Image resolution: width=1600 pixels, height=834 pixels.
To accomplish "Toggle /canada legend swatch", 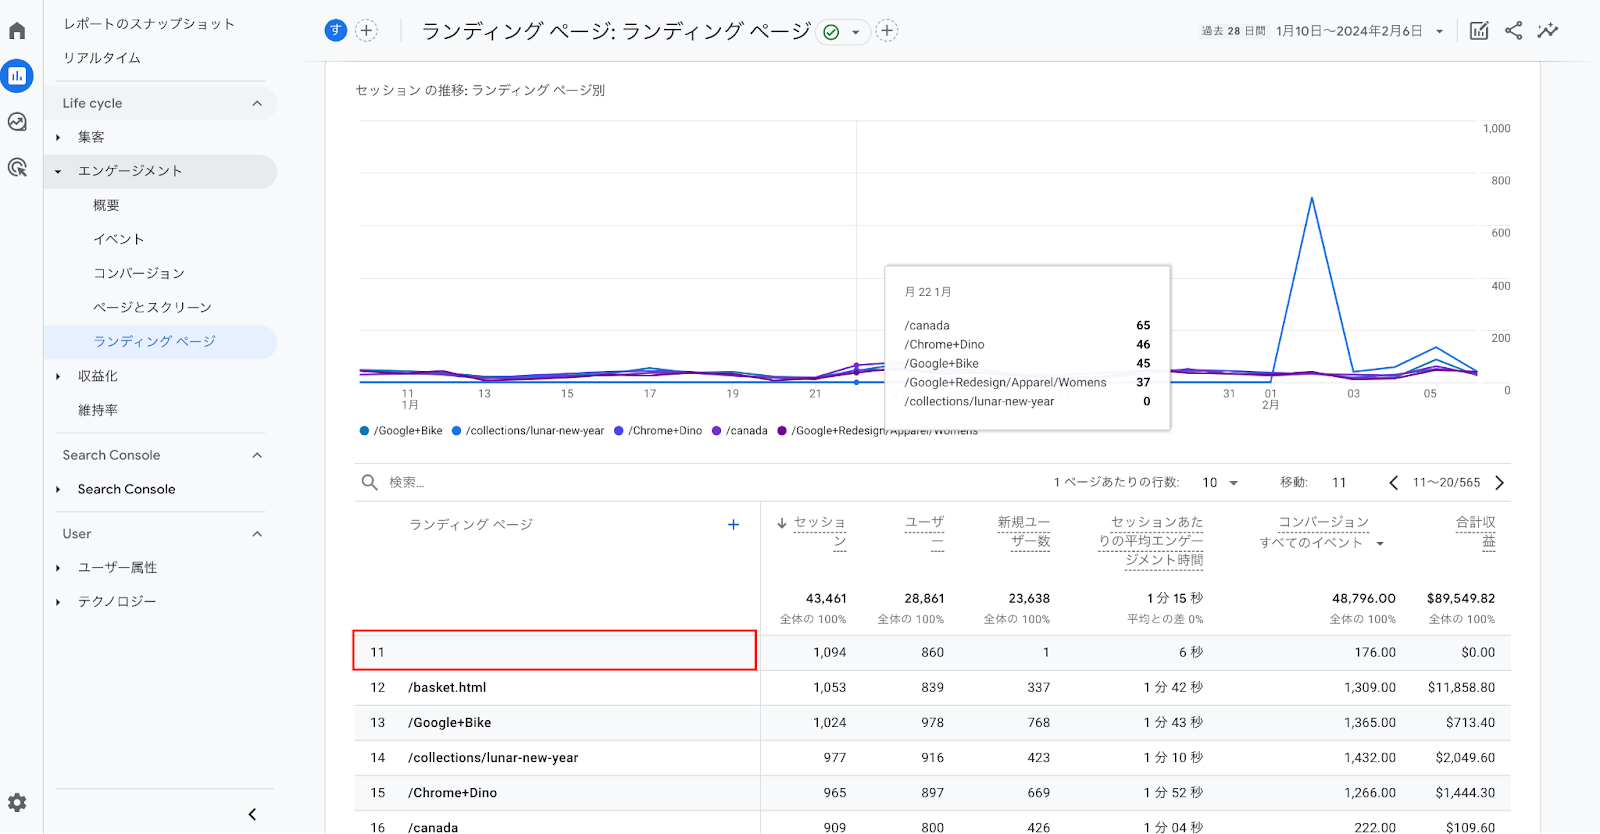I will [716, 431].
